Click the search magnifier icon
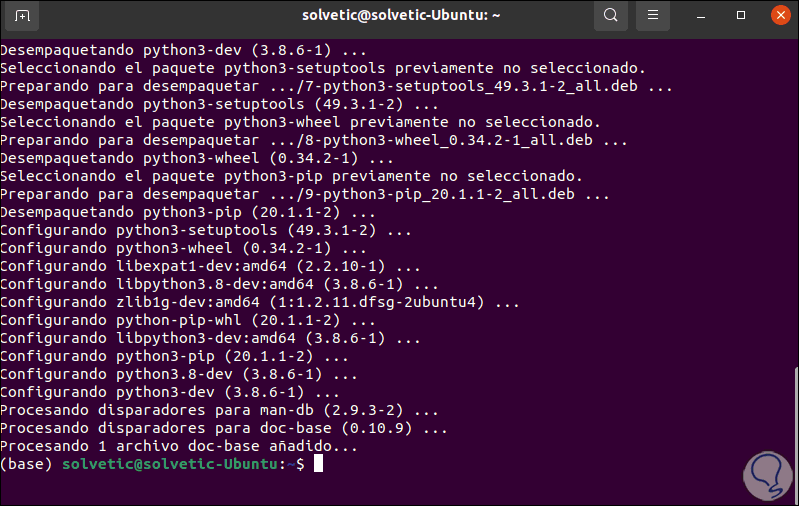Image resolution: width=799 pixels, height=506 pixels. point(611,16)
